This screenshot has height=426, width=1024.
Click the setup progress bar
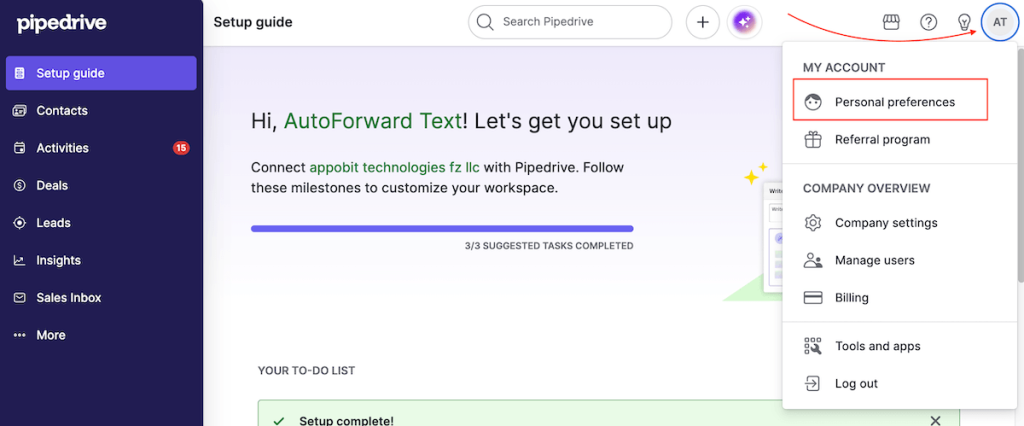coord(442,229)
